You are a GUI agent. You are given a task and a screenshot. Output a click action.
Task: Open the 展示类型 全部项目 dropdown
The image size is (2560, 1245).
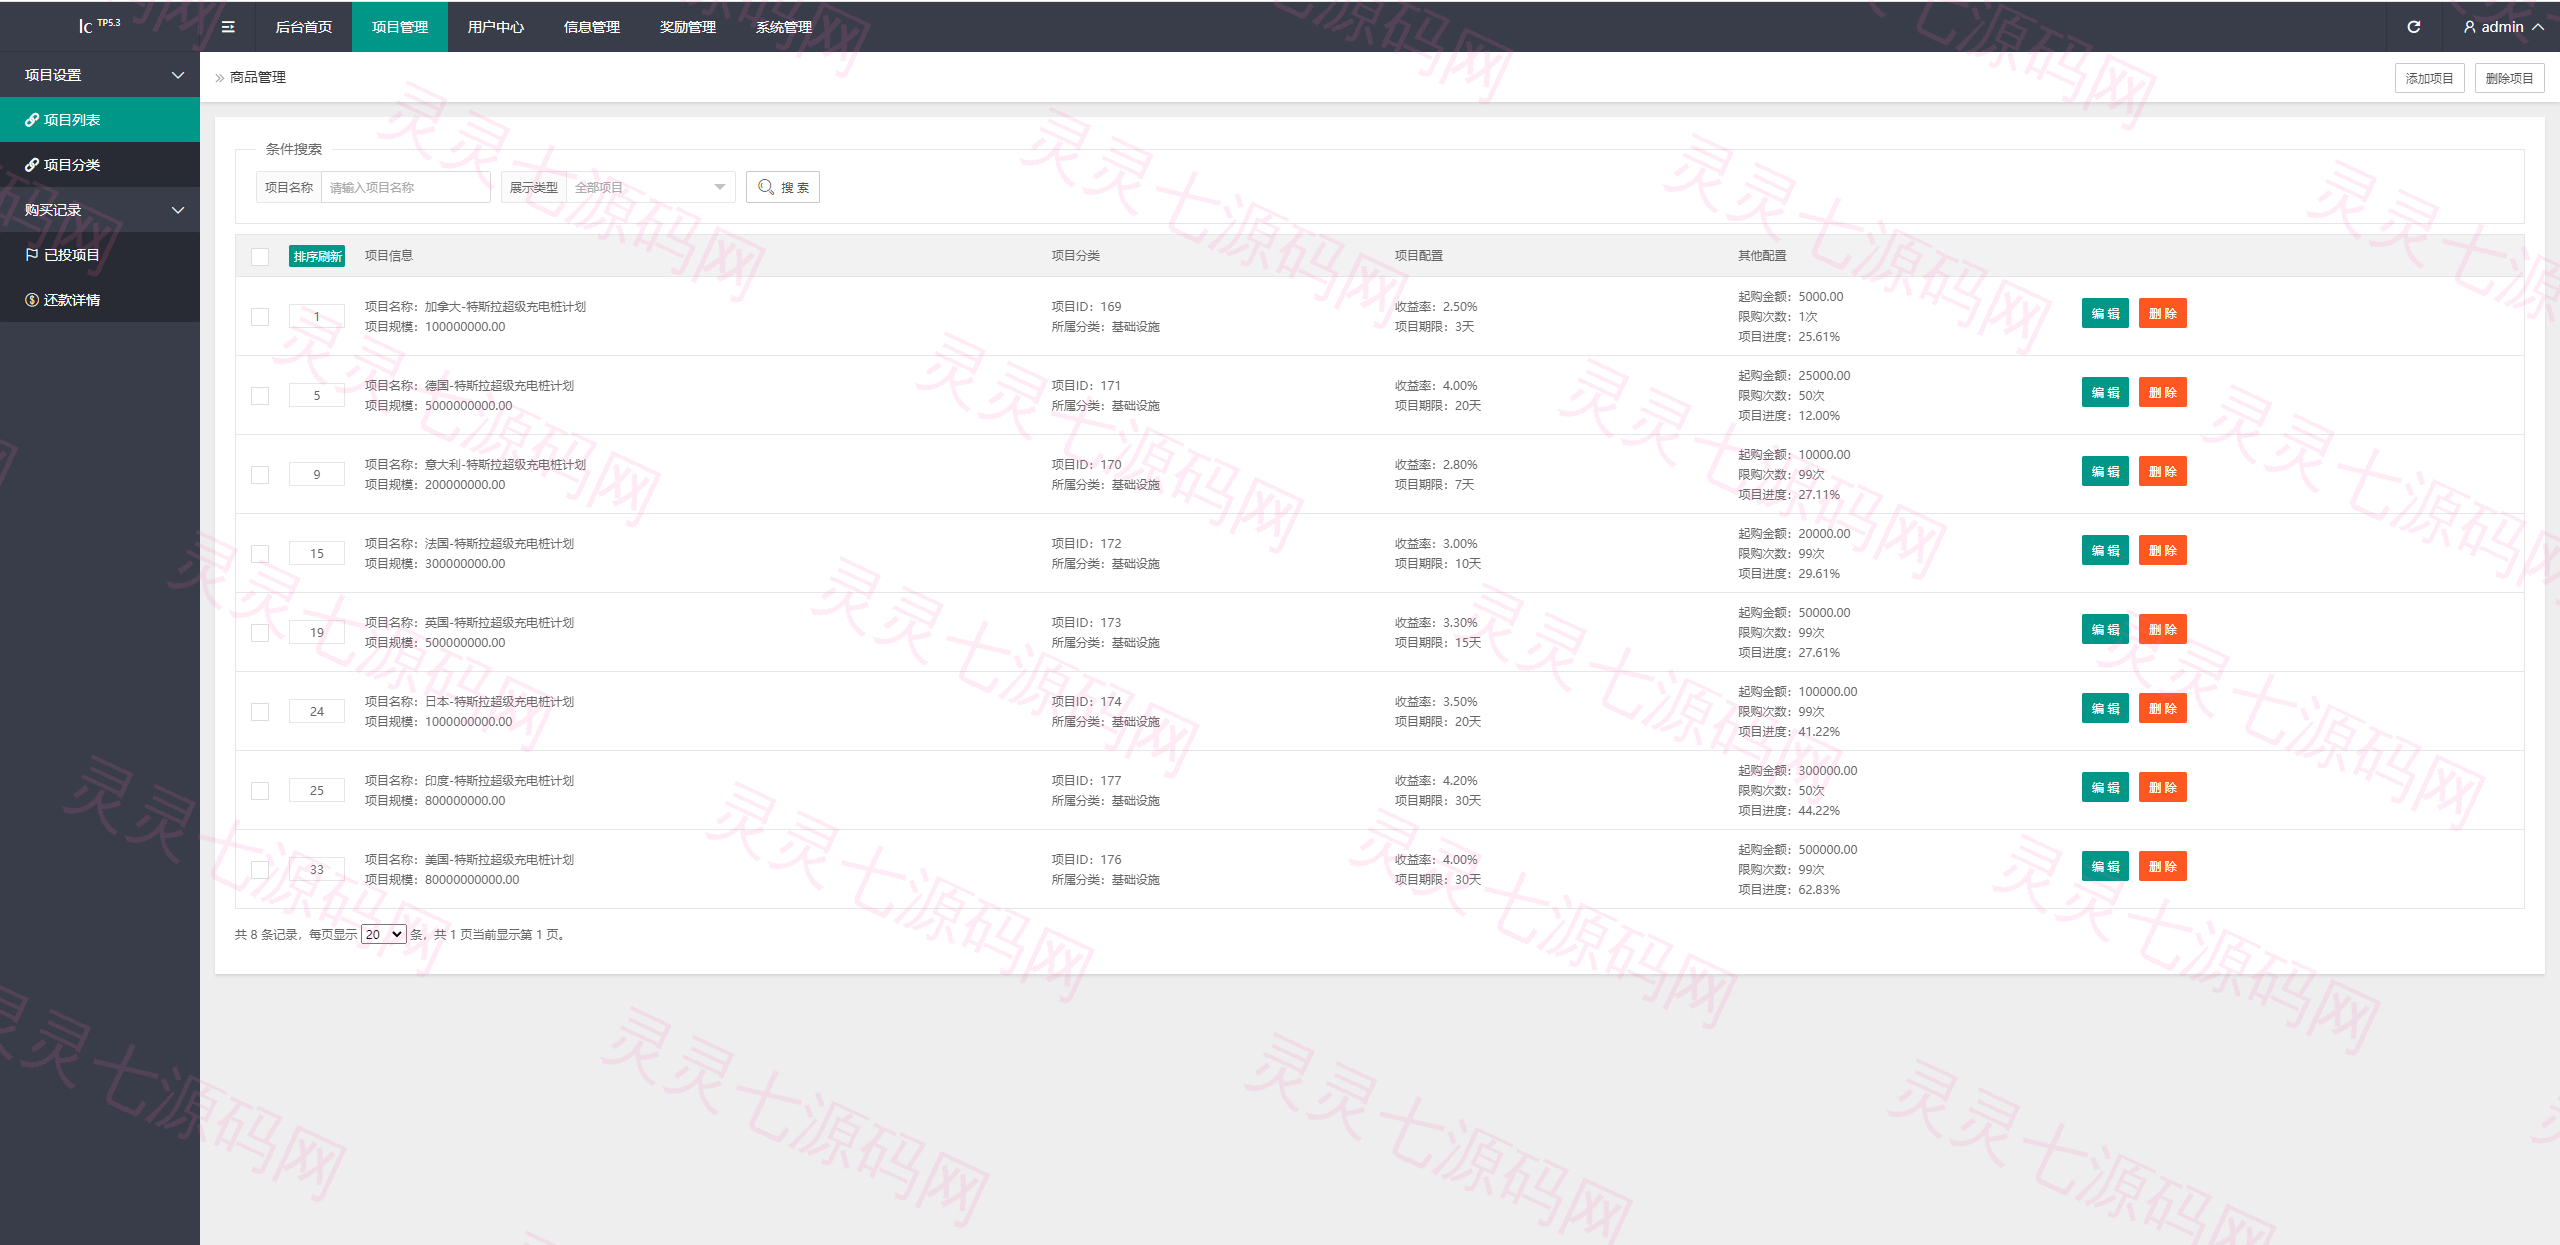[650, 187]
